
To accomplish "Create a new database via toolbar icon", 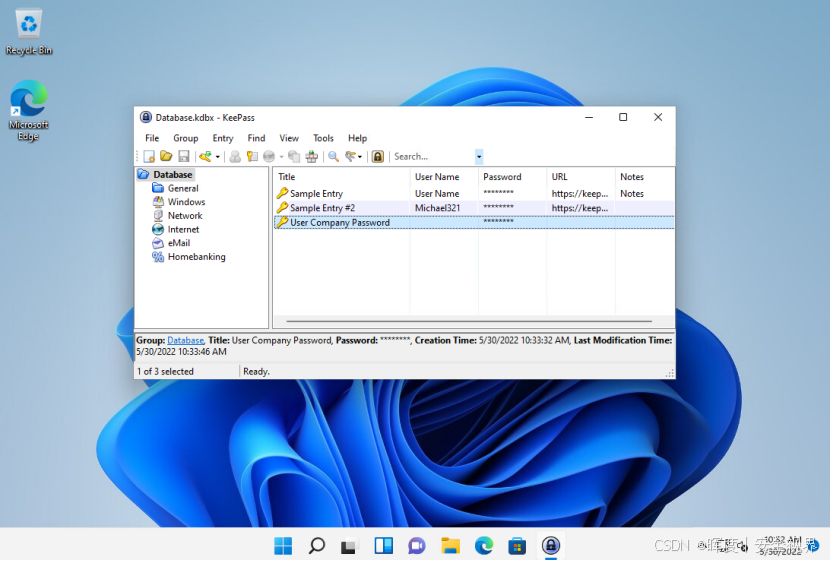I will pos(149,156).
